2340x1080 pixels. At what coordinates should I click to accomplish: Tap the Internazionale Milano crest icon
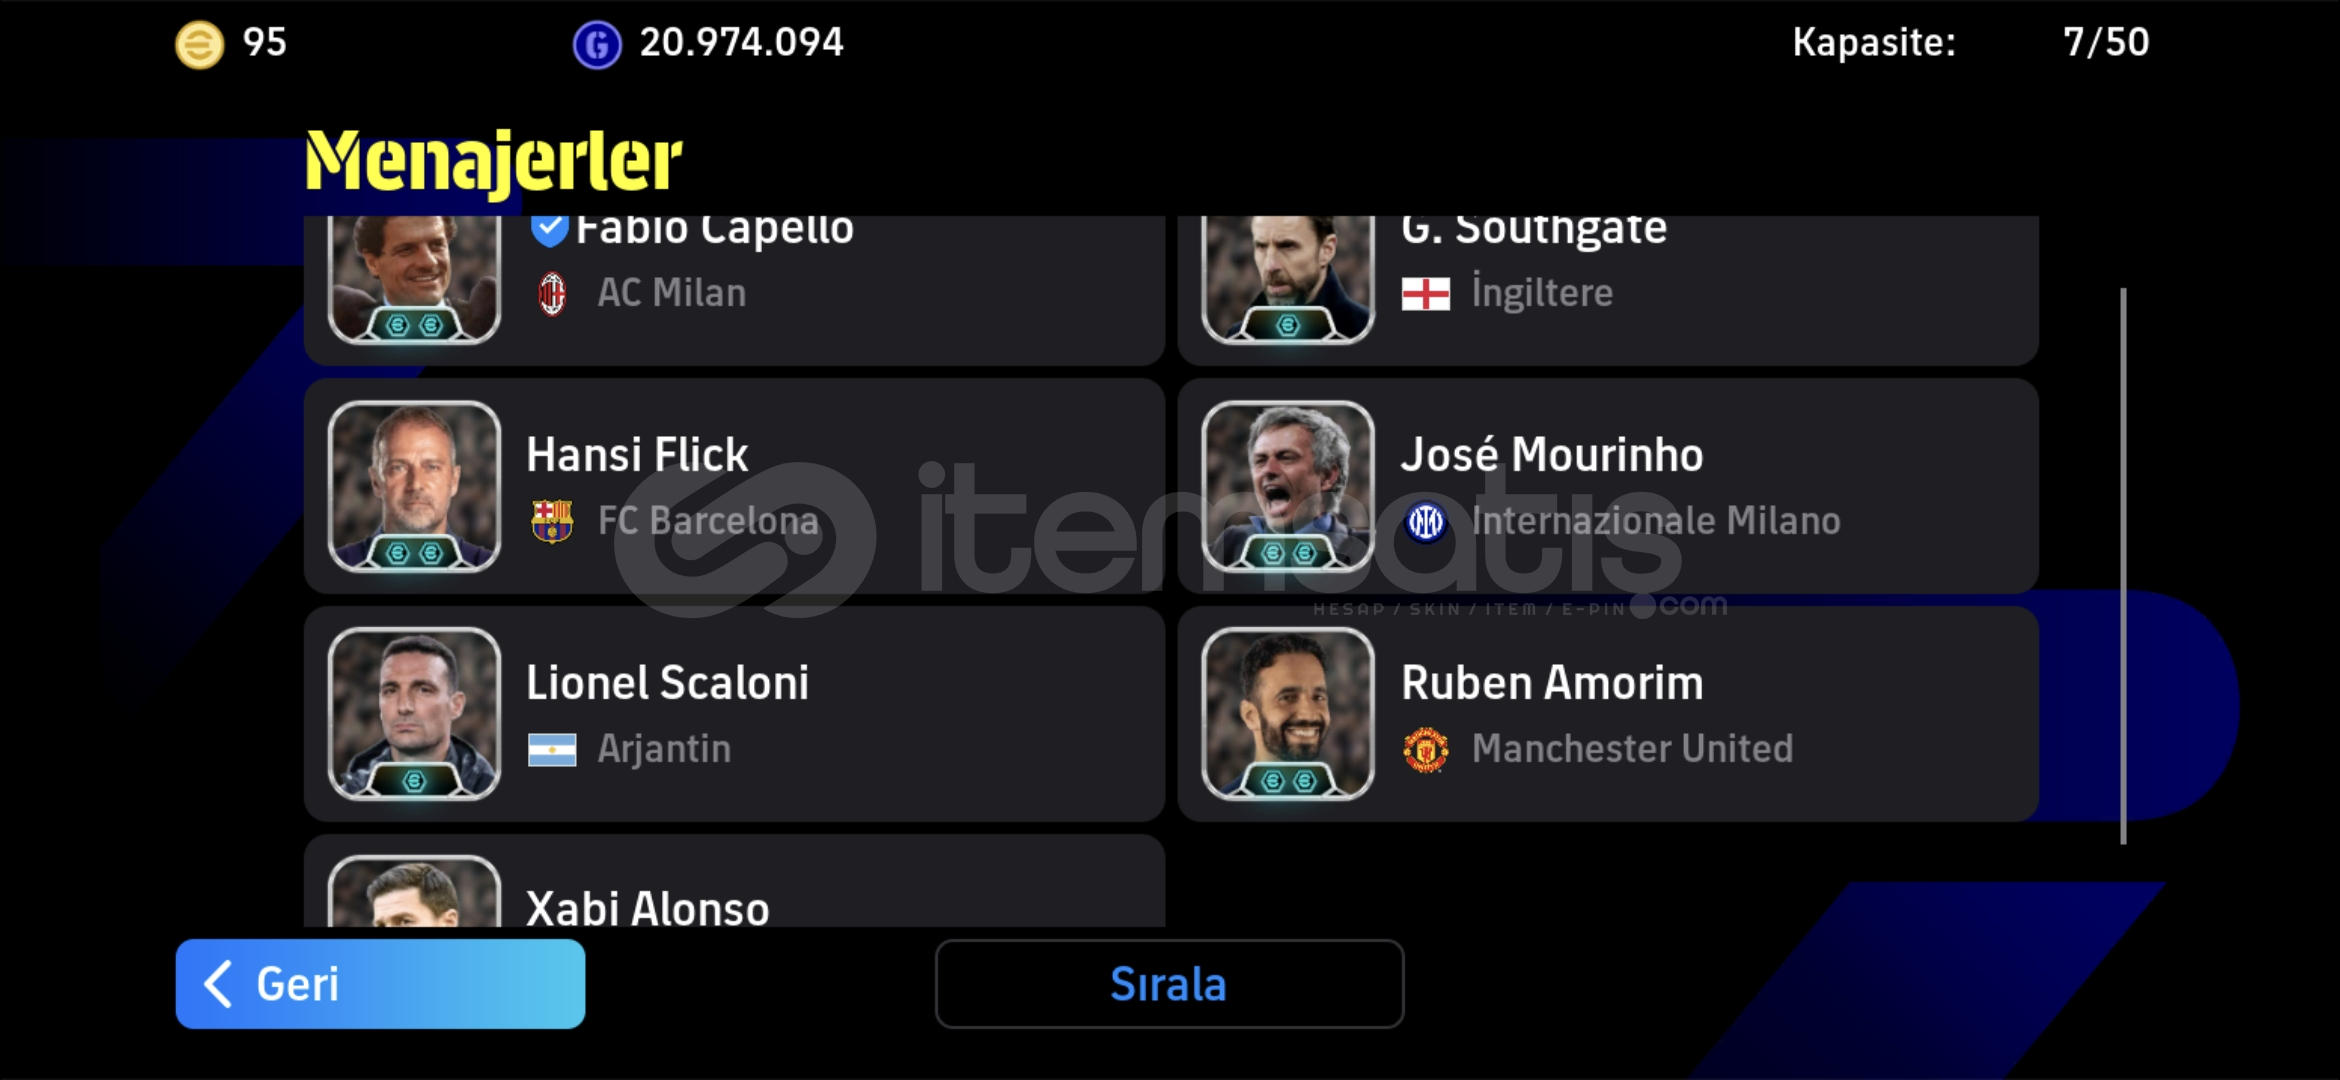pos(1426,521)
